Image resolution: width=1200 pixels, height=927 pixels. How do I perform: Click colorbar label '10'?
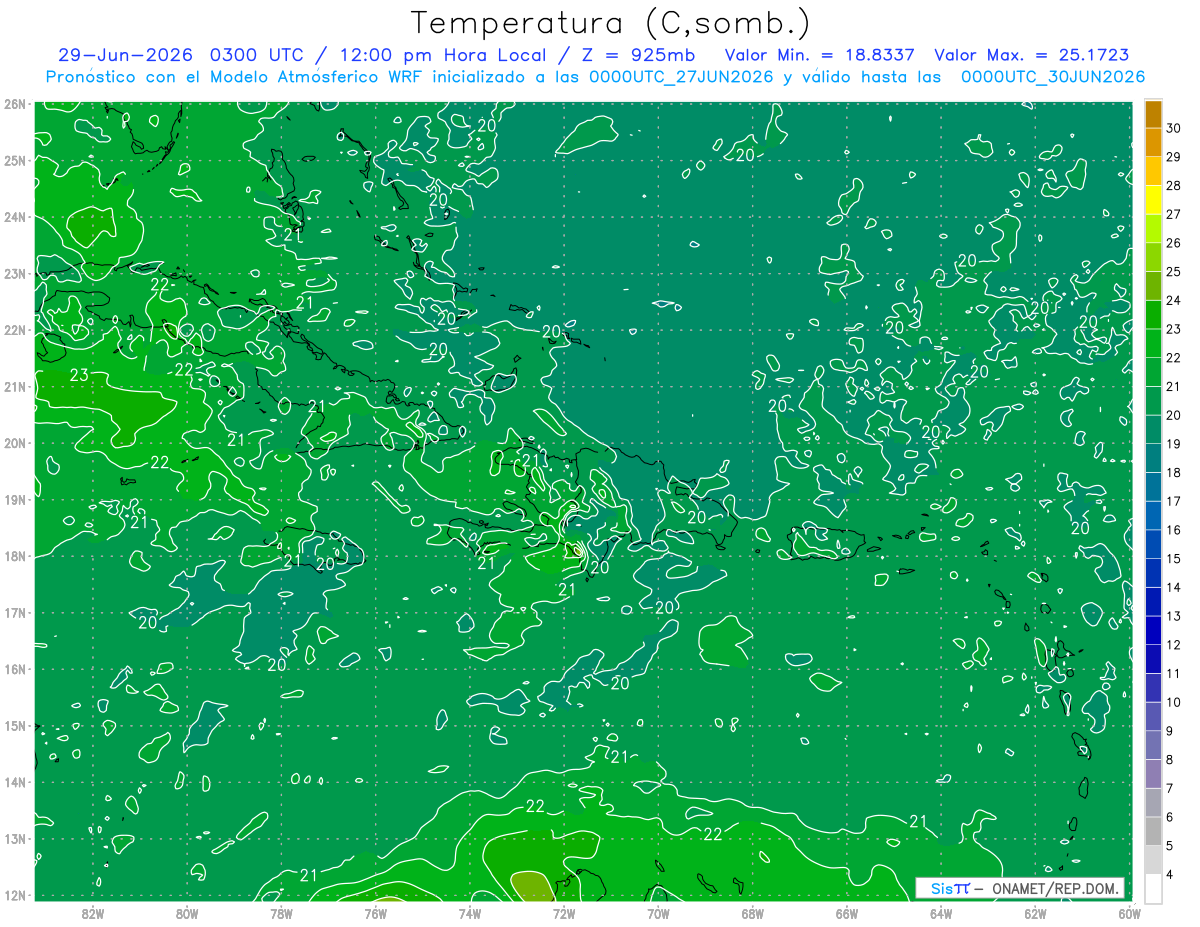point(1174,702)
